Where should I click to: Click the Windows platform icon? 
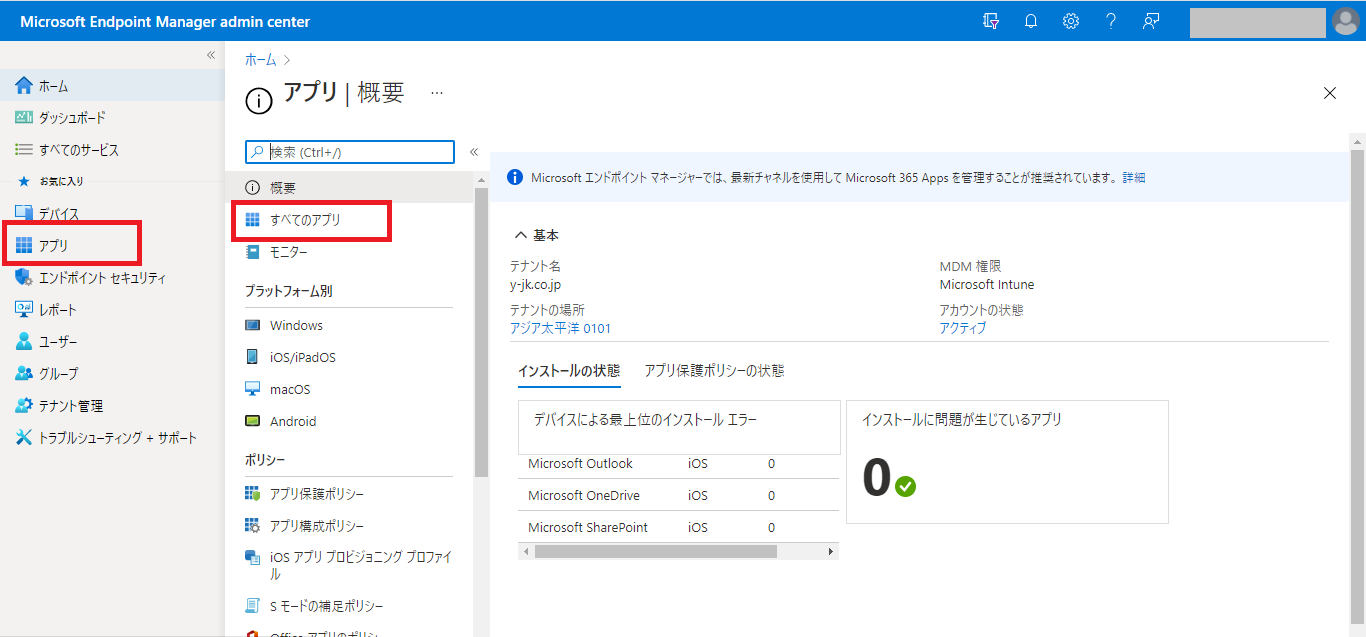click(x=253, y=325)
